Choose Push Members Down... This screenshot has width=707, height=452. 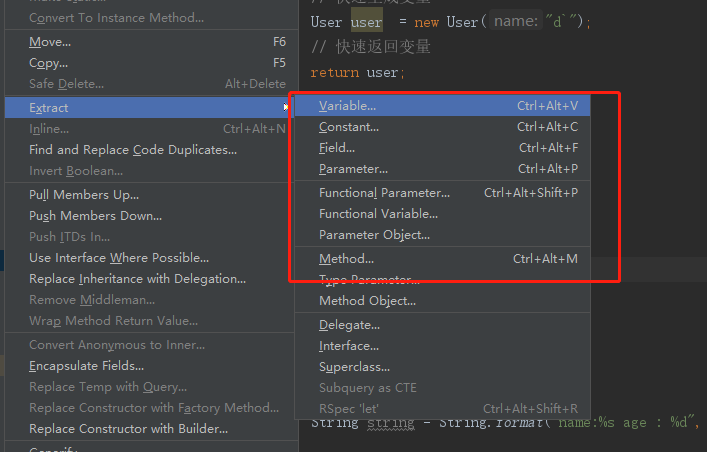[149, 216]
